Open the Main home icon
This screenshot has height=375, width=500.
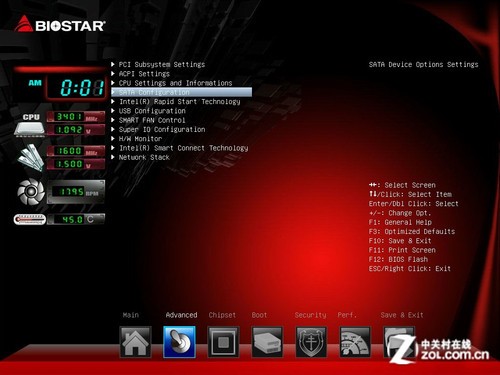pos(135,342)
